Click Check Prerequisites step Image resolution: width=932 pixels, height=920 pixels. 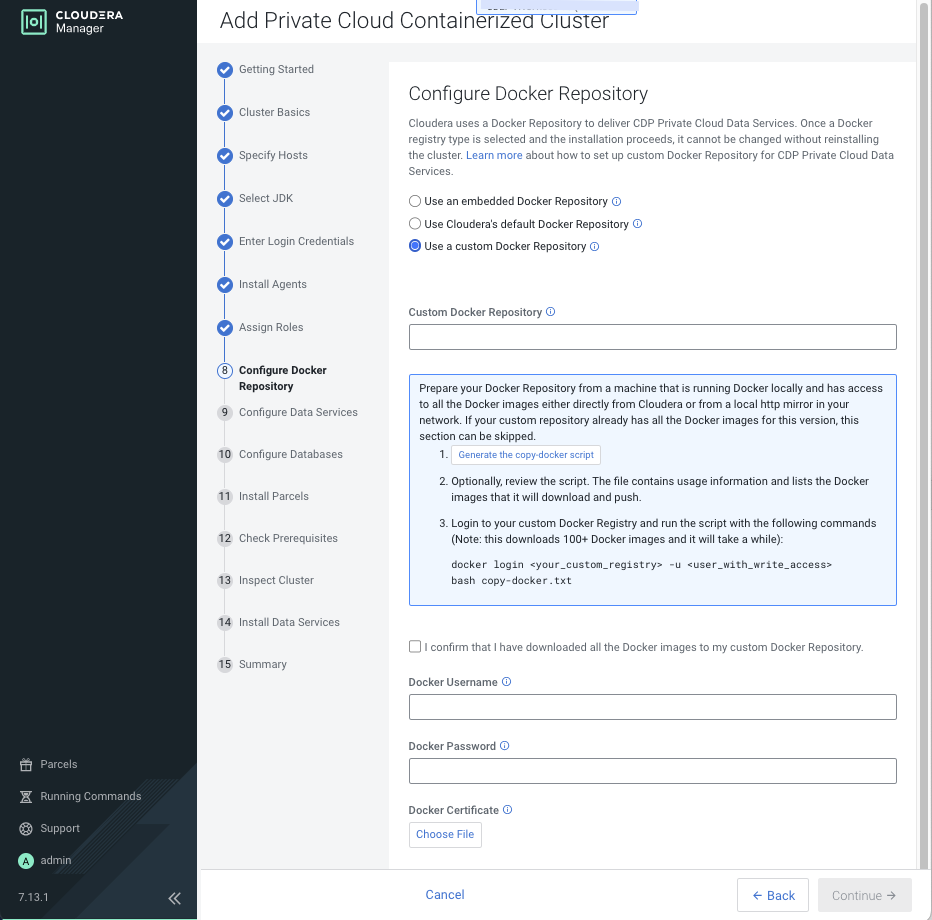tap(288, 538)
